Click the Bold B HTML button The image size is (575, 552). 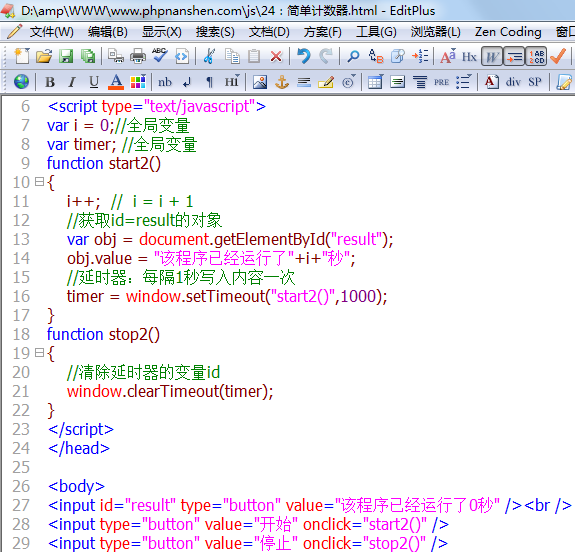[50, 82]
